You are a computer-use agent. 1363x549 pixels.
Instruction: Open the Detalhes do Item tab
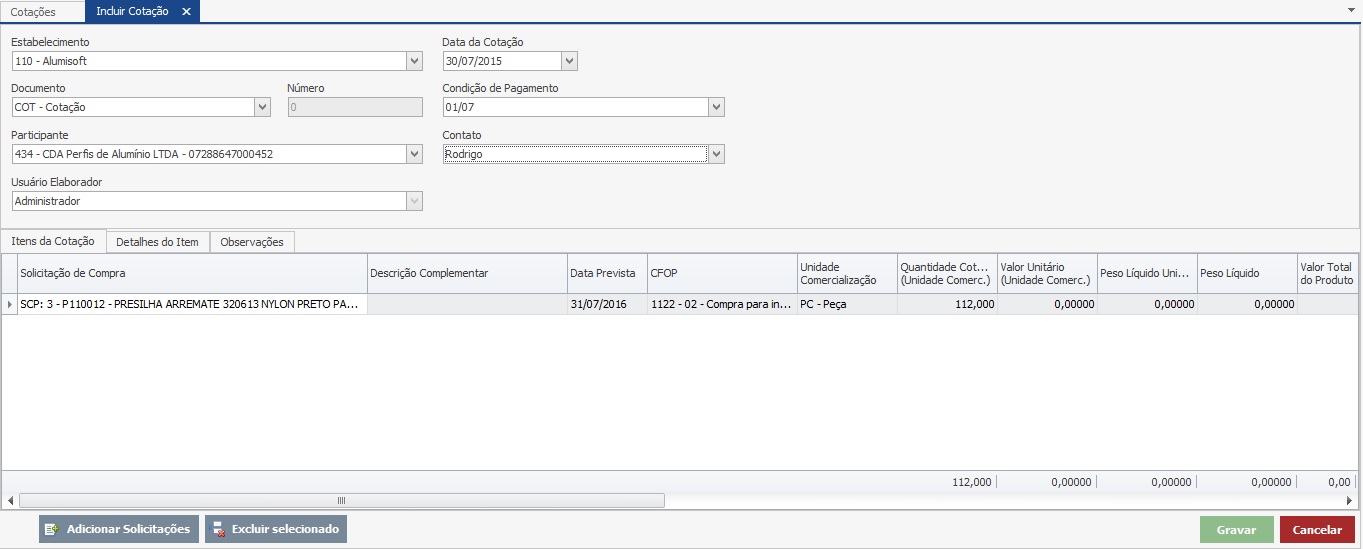click(157, 242)
